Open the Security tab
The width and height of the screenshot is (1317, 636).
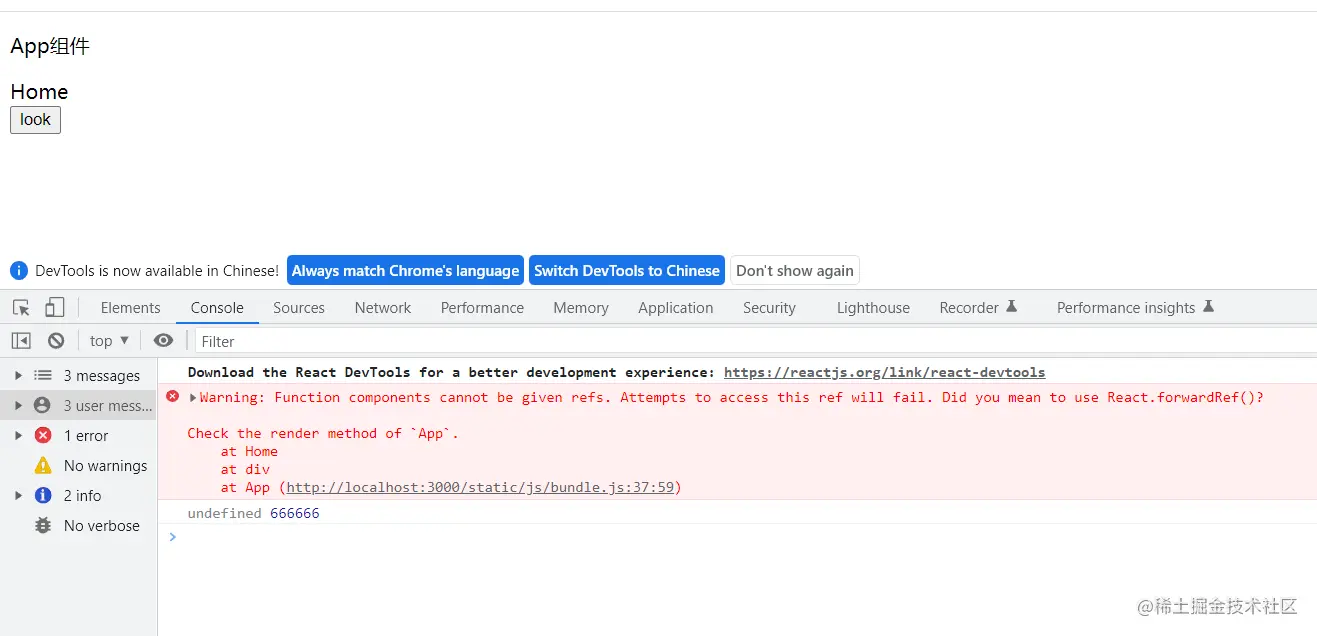(x=769, y=308)
